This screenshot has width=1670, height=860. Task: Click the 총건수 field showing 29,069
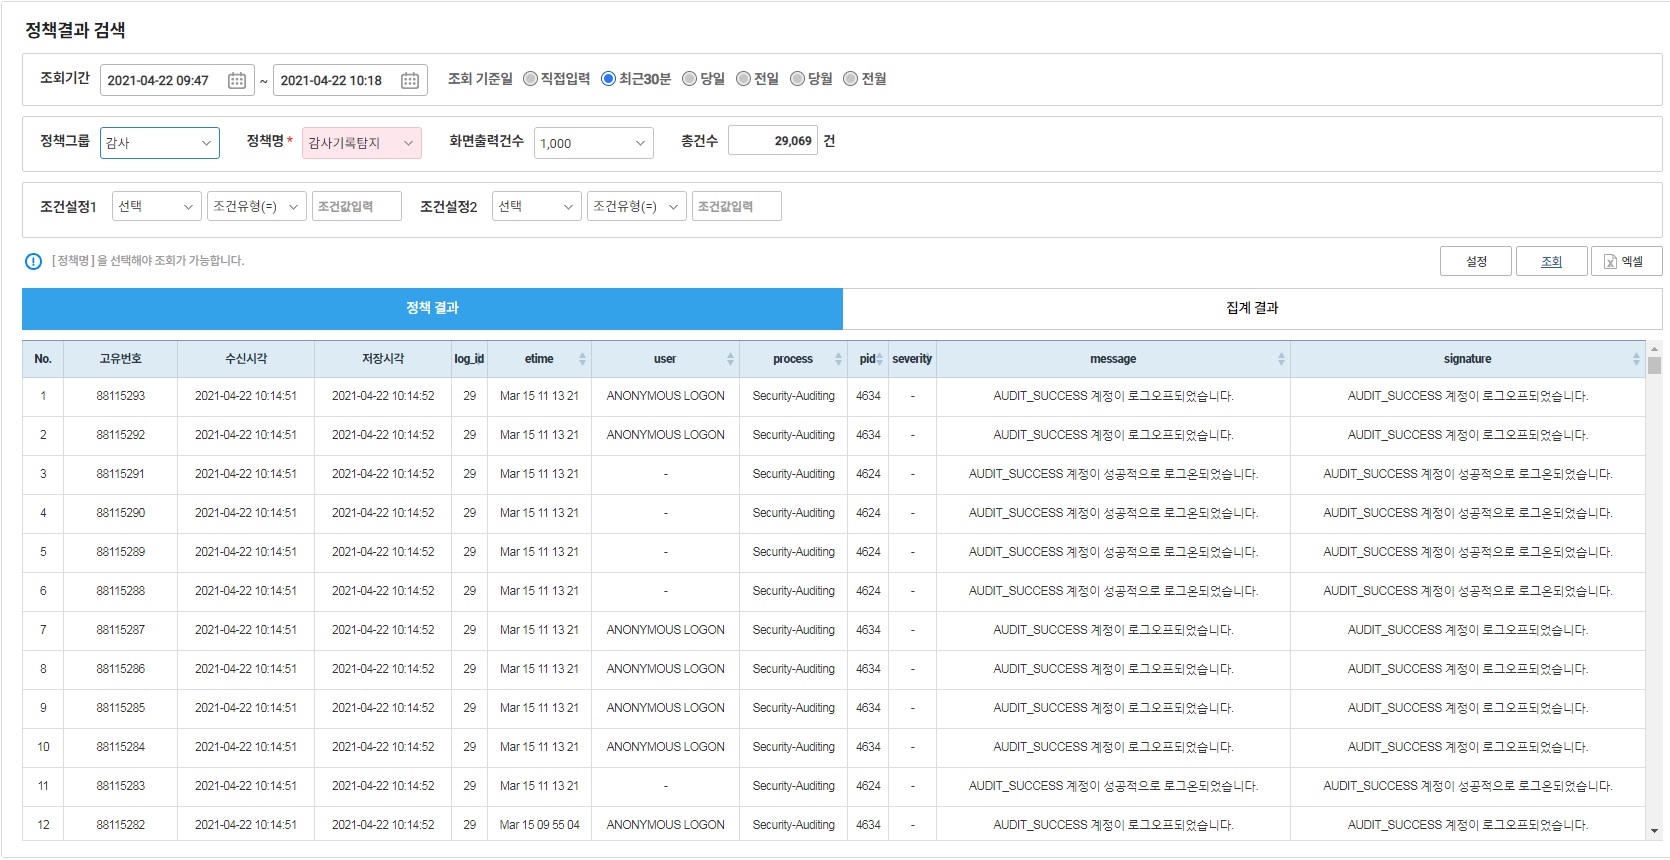(x=773, y=141)
